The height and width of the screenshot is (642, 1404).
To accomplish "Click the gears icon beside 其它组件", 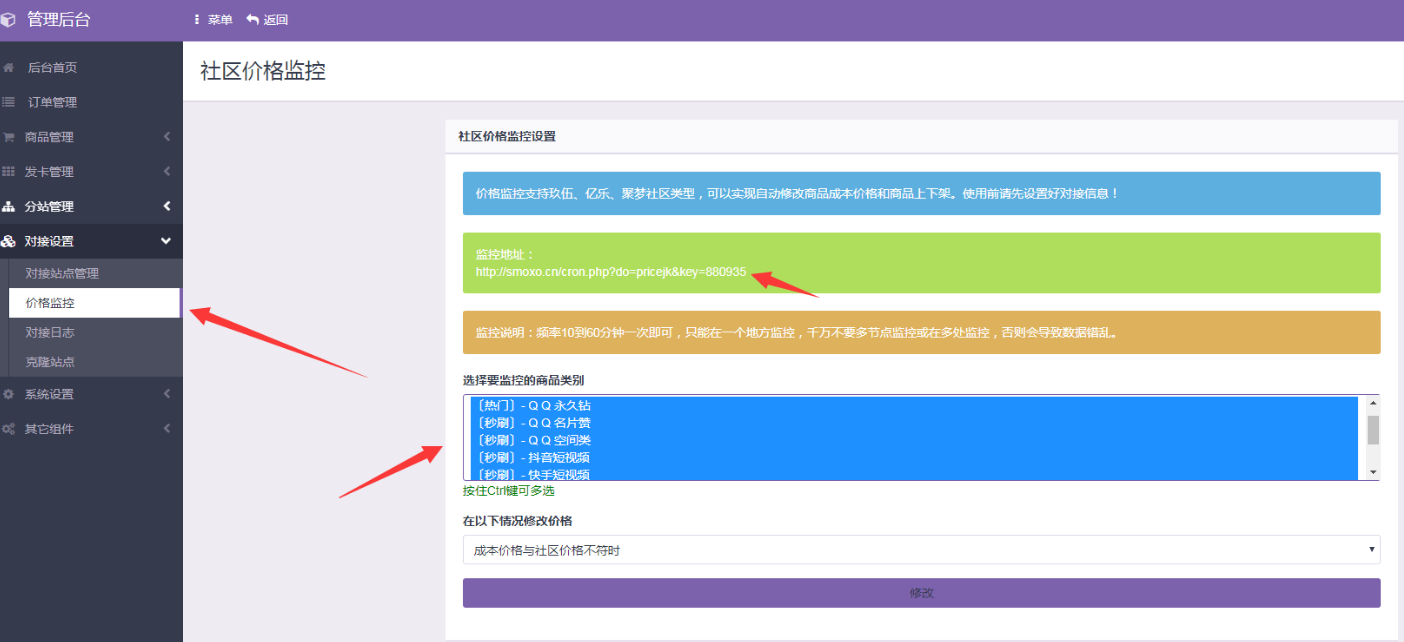I will (9, 429).
